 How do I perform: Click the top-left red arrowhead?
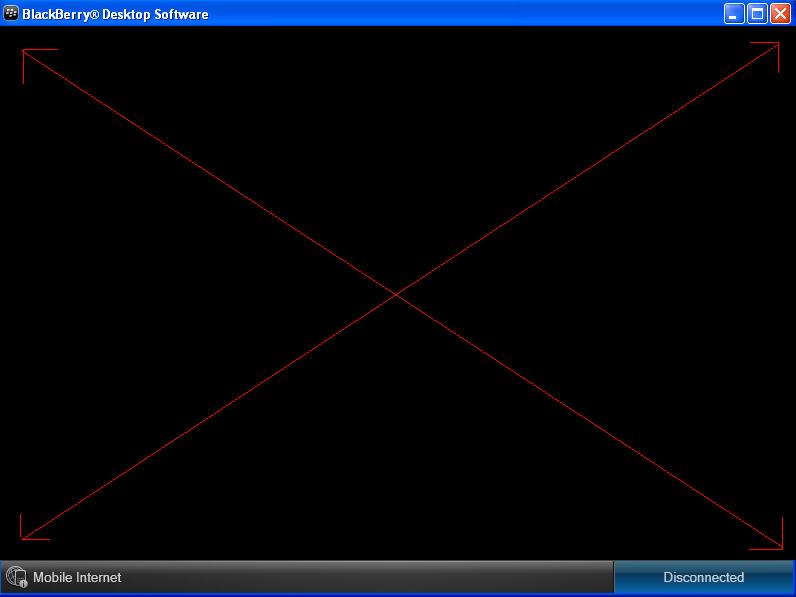coord(26,52)
